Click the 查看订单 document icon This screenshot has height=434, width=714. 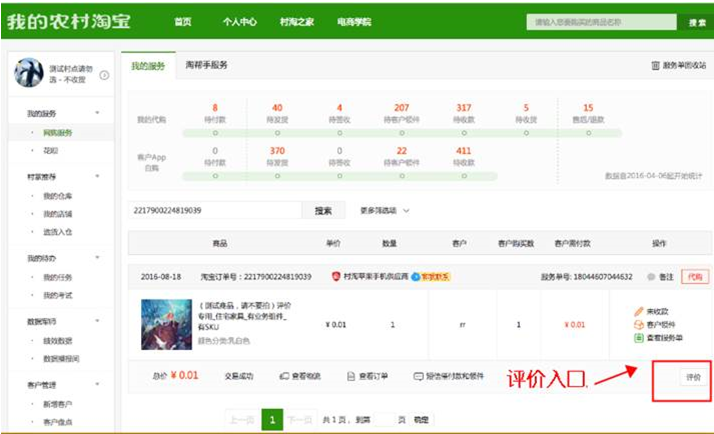pyautogui.click(x=351, y=376)
